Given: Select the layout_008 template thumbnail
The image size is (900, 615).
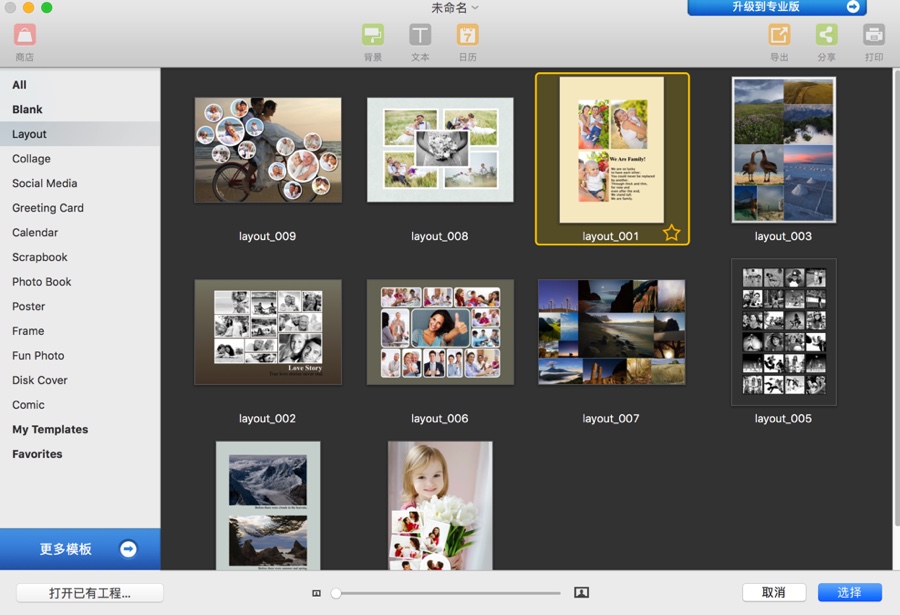Looking at the screenshot, I should coord(440,150).
